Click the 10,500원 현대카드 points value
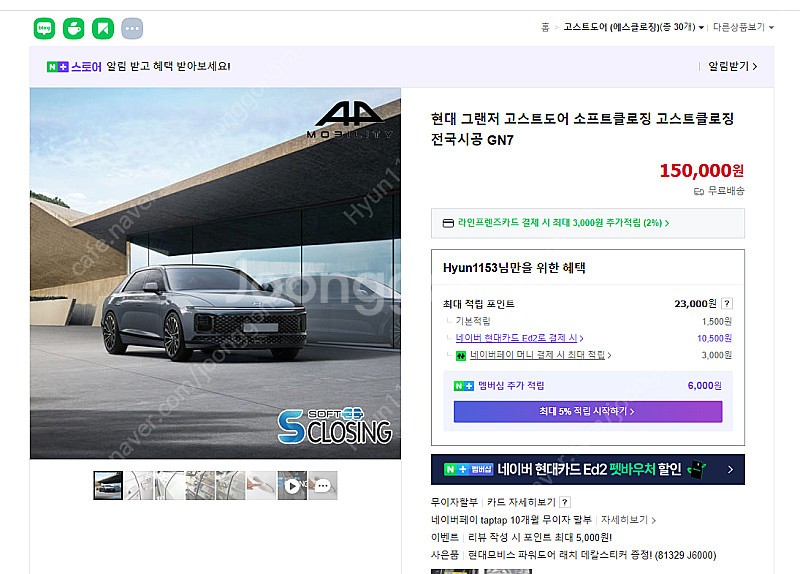Screen dimensions: 800x574 [x=714, y=338]
